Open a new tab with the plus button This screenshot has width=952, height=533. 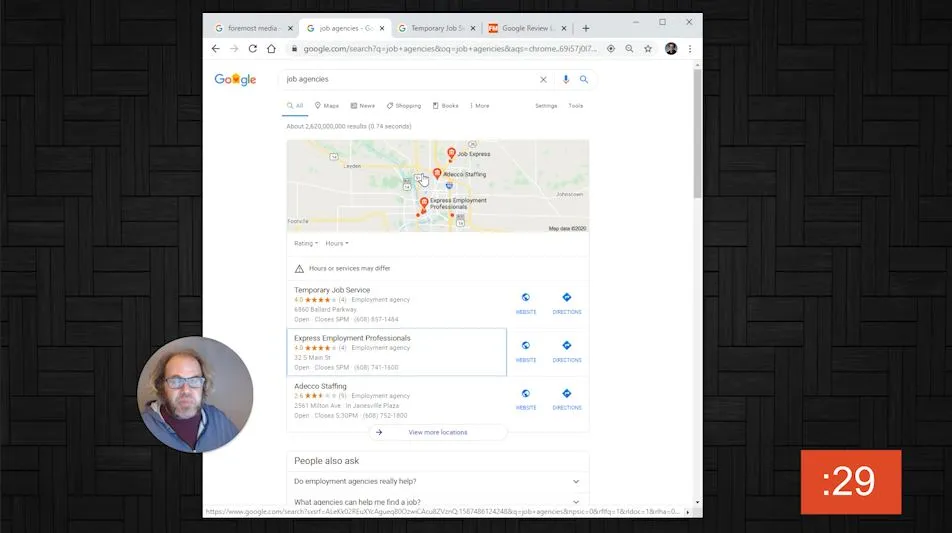585,28
